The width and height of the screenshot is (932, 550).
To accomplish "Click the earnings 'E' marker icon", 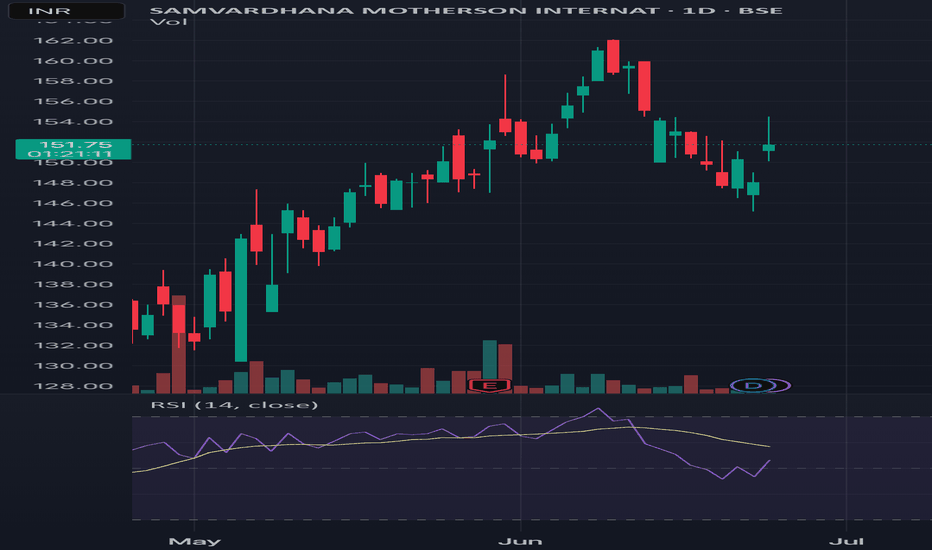I will coord(489,386).
